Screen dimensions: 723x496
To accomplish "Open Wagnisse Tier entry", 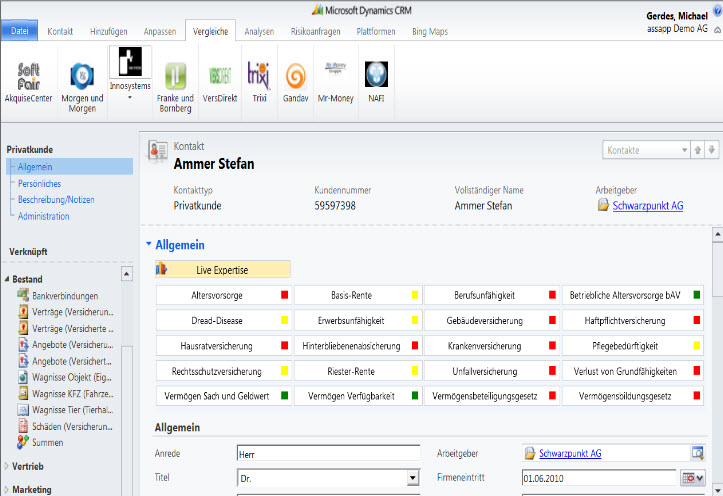I will pos(66,410).
